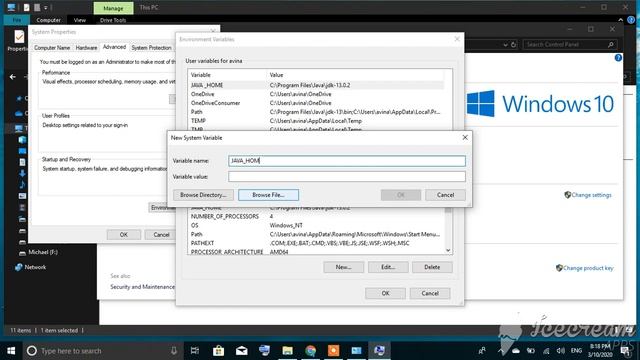Open System Protection tab in System Properties
The width and height of the screenshot is (640, 360).
pos(151,48)
